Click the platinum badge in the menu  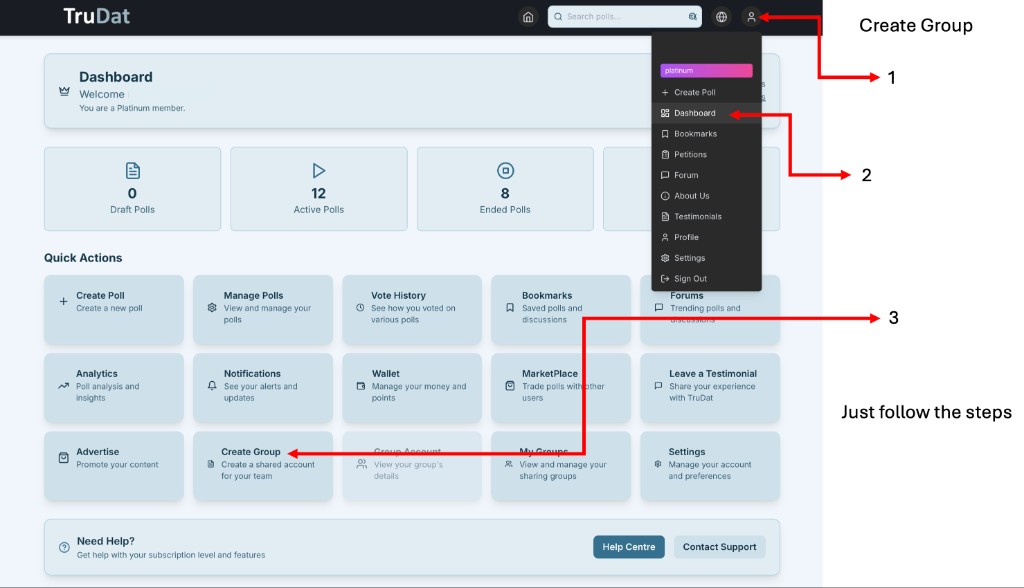coord(706,71)
